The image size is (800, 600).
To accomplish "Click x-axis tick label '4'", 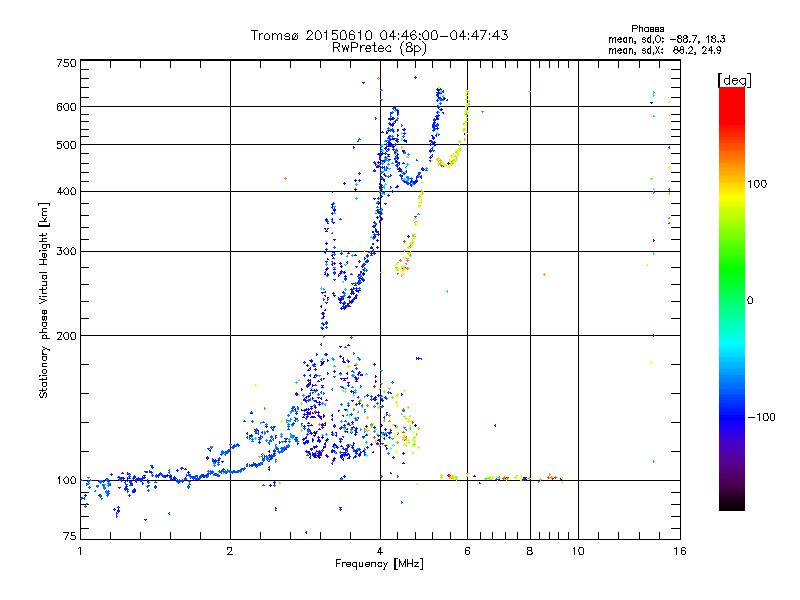I will pos(380,551).
